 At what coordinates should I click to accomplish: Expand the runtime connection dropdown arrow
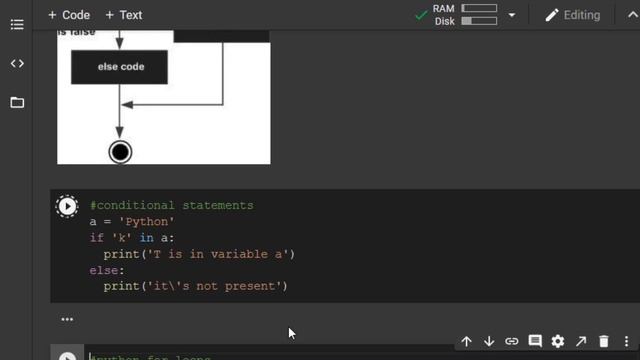[x=511, y=16]
